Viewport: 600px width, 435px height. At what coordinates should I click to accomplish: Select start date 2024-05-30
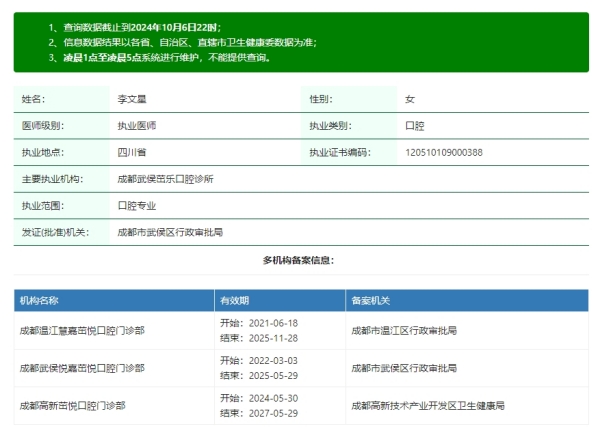(273, 398)
